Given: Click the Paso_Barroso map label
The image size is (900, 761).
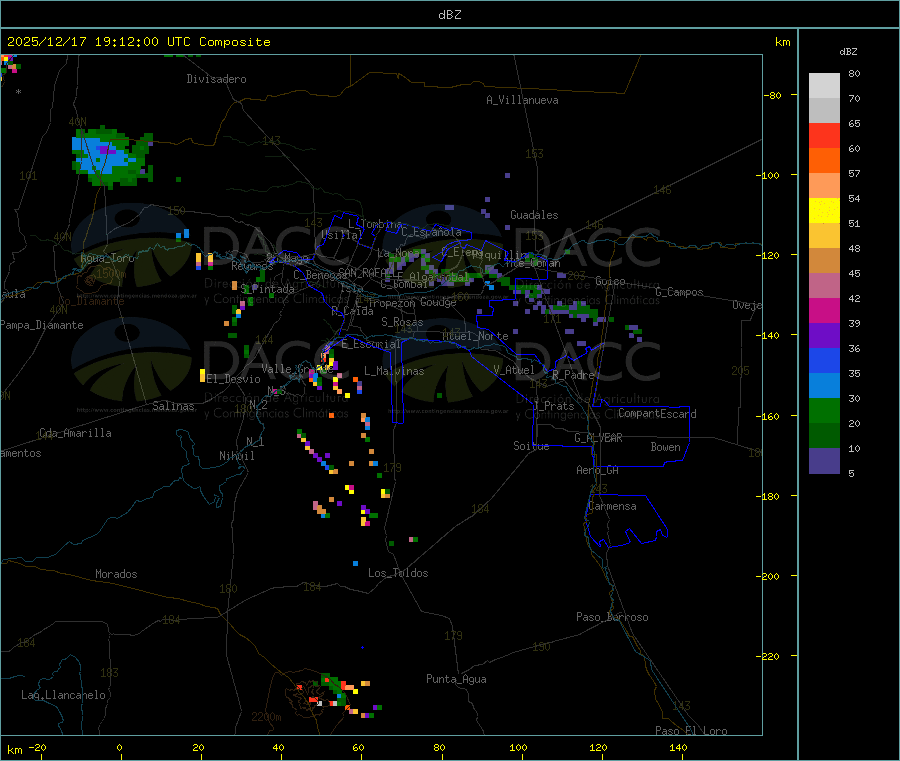Looking at the screenshot, I should 612,617.
